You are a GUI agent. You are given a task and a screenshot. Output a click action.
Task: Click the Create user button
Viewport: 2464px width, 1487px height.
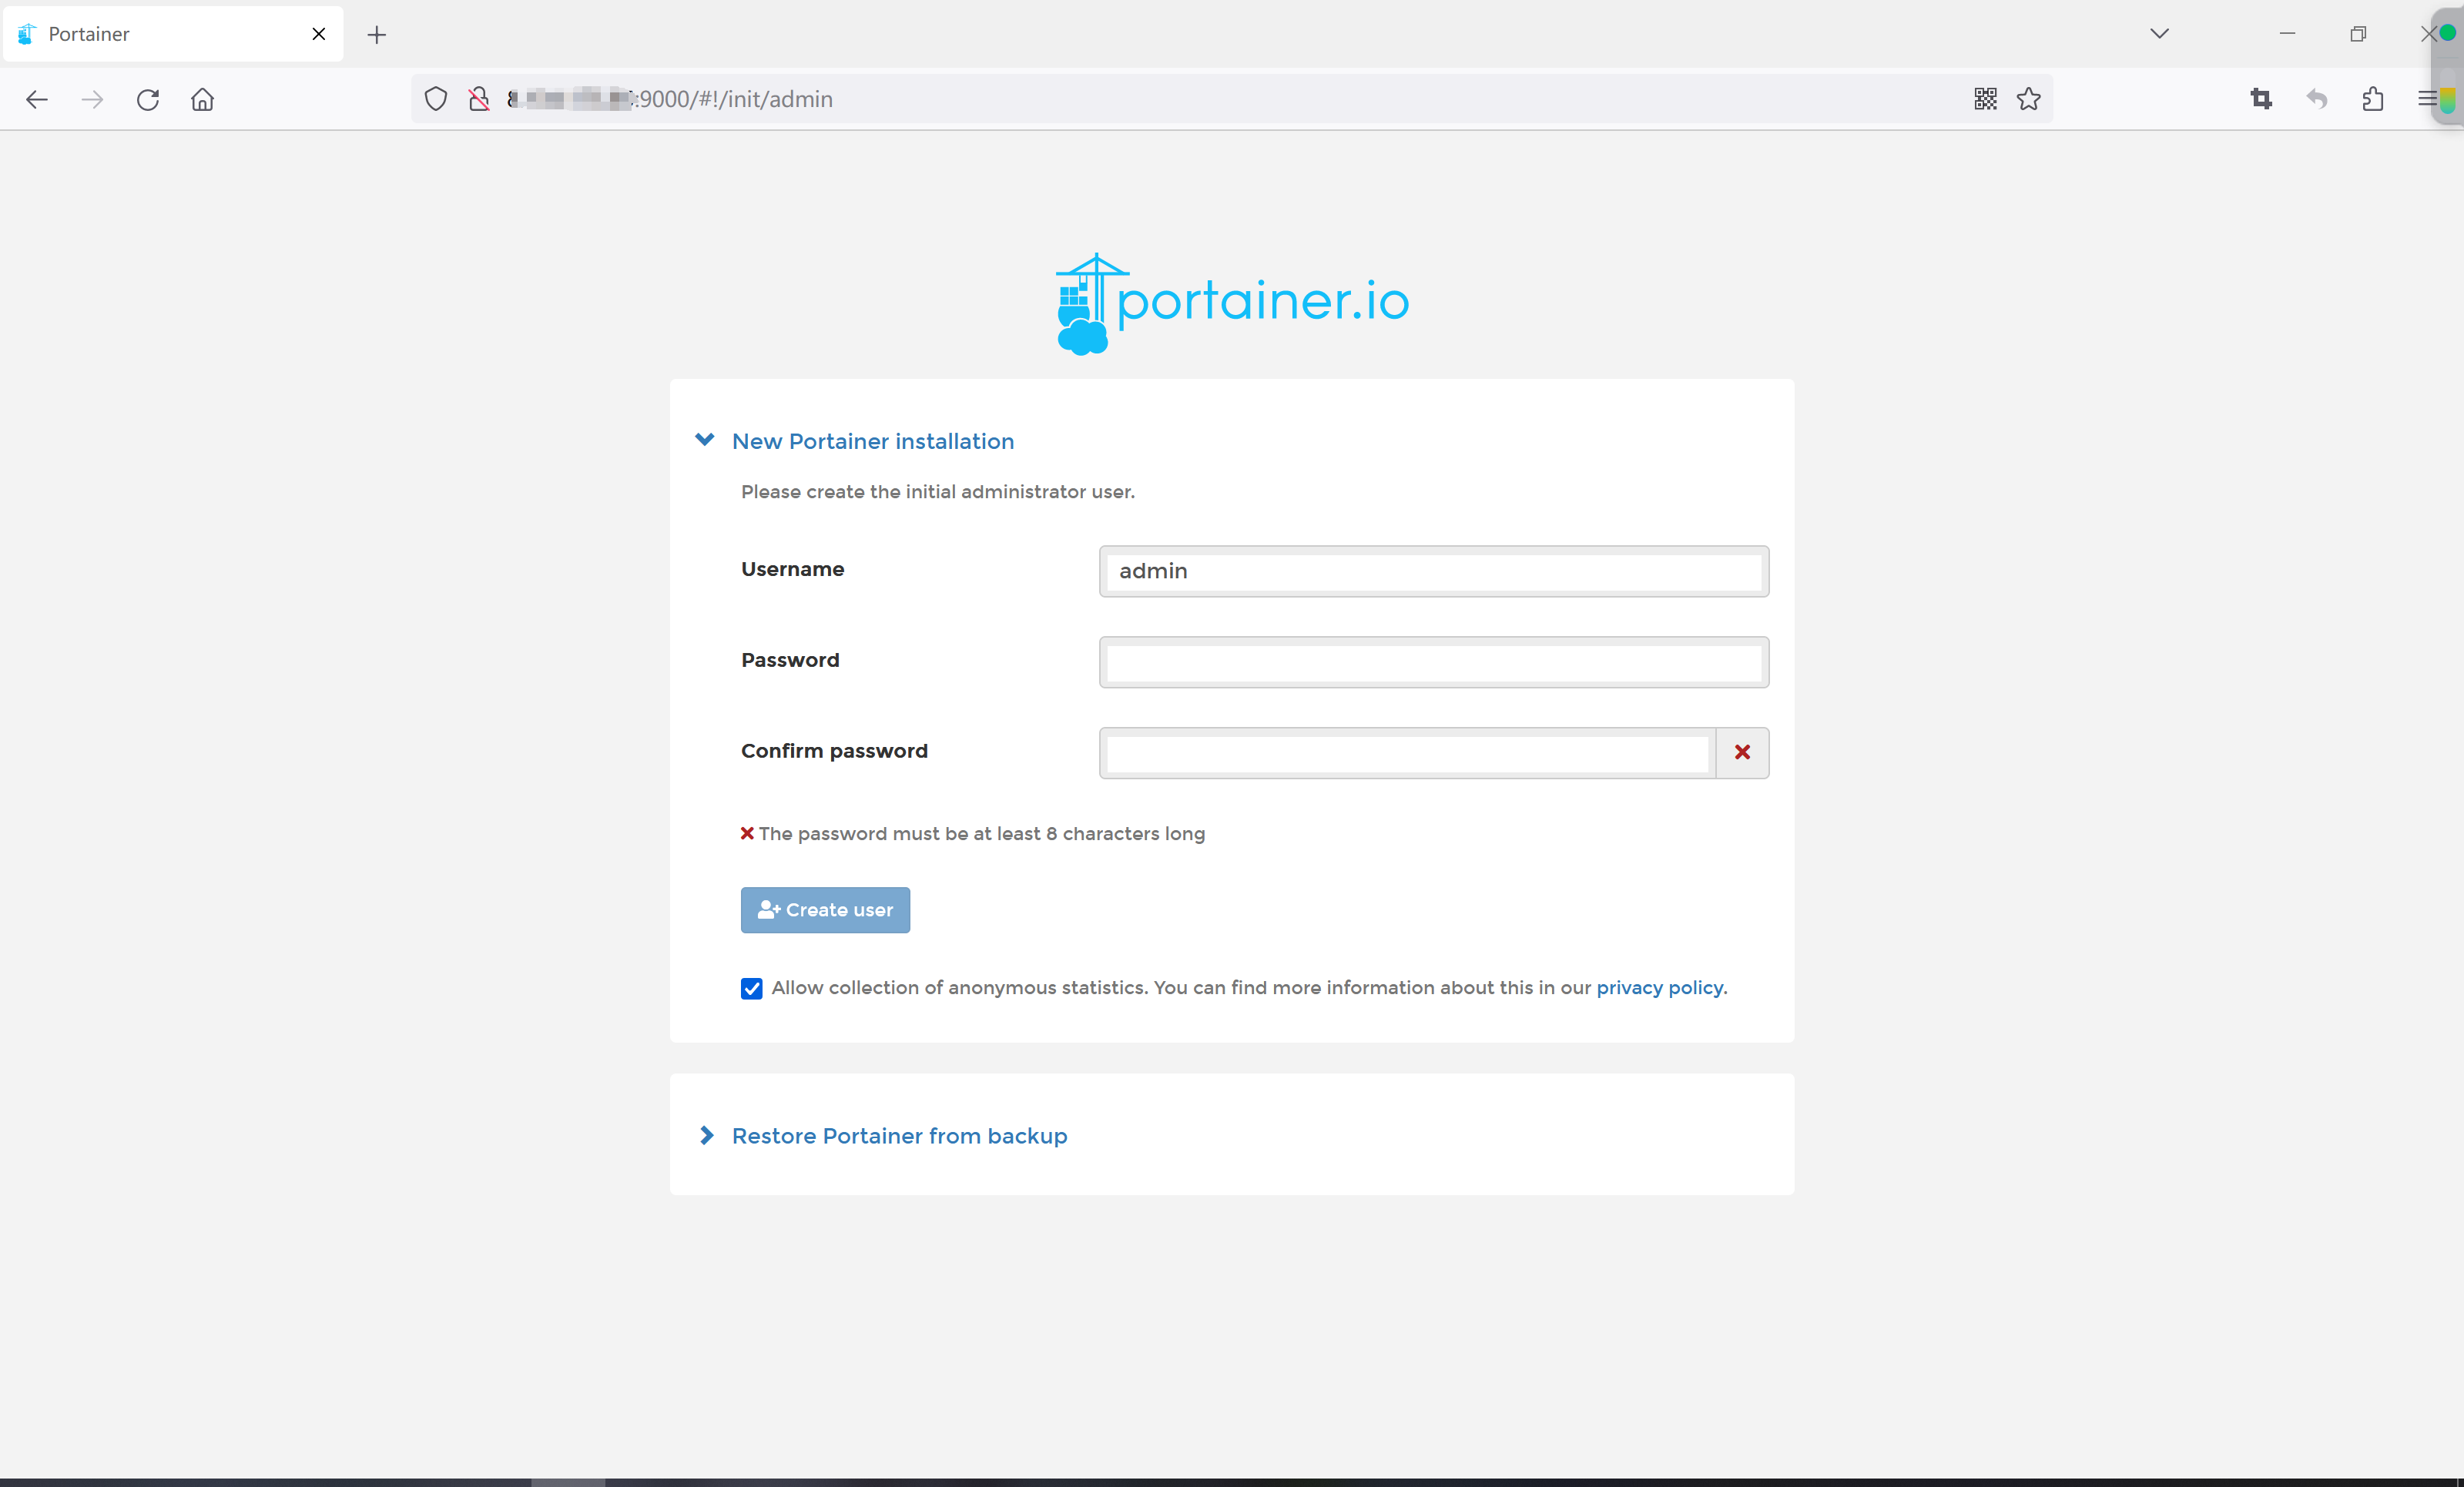click(826, 909)
